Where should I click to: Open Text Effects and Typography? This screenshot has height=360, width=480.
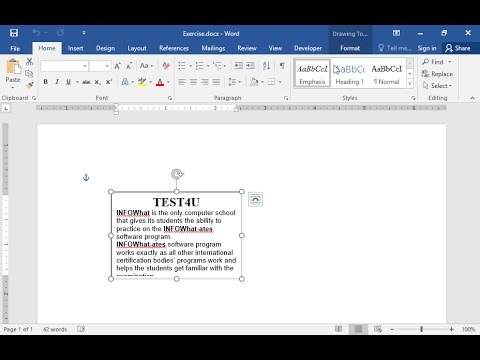click(x=125, y=82)
